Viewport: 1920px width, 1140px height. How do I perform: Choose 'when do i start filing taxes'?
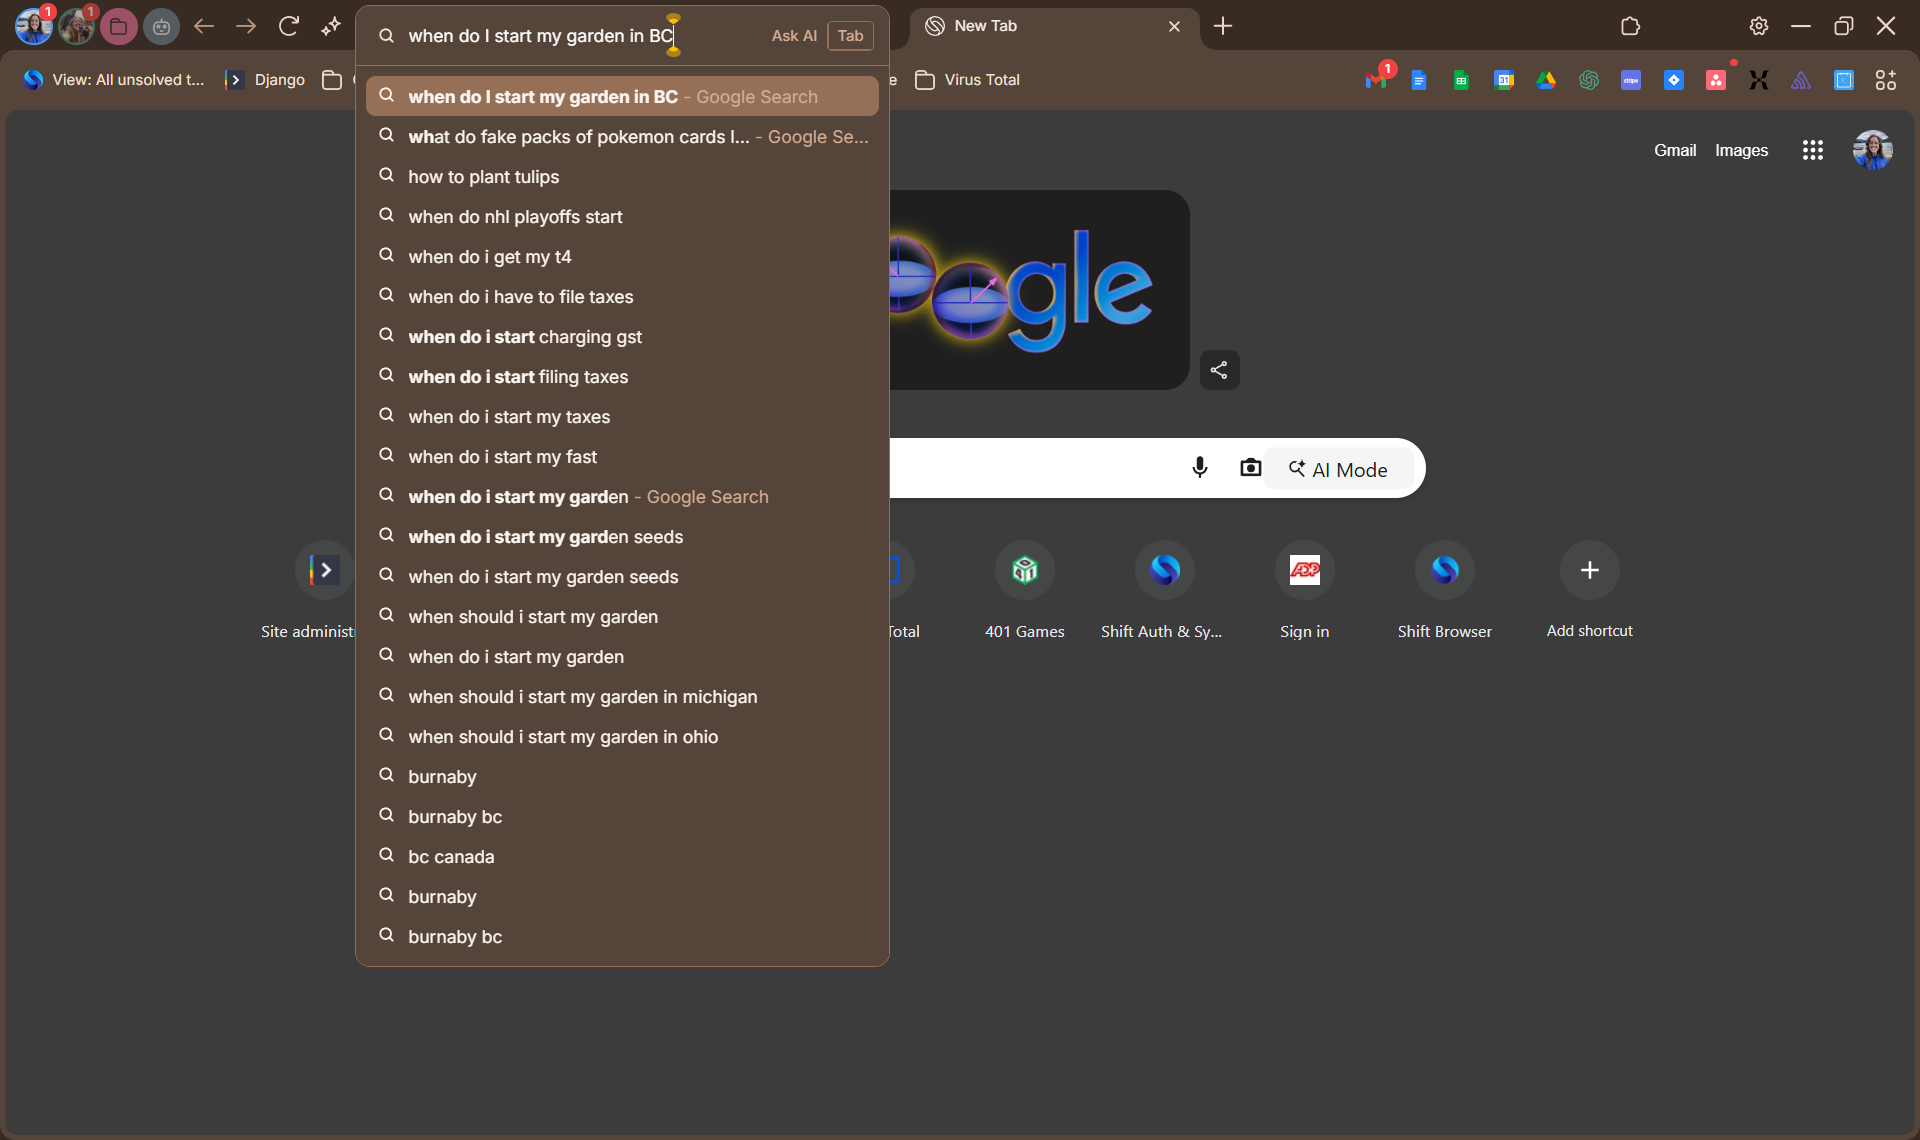coord(622,377)
